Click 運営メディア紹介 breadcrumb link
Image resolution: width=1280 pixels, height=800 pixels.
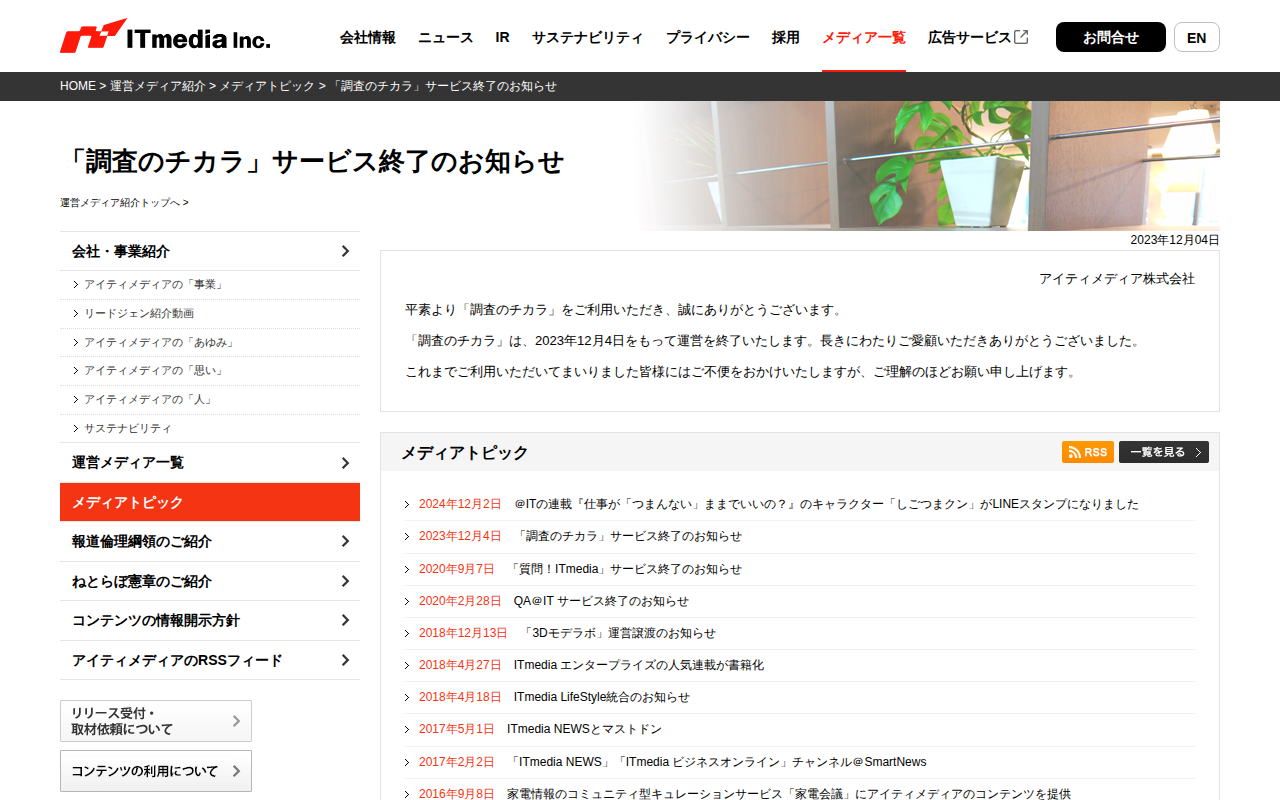[x=158, y=86]
